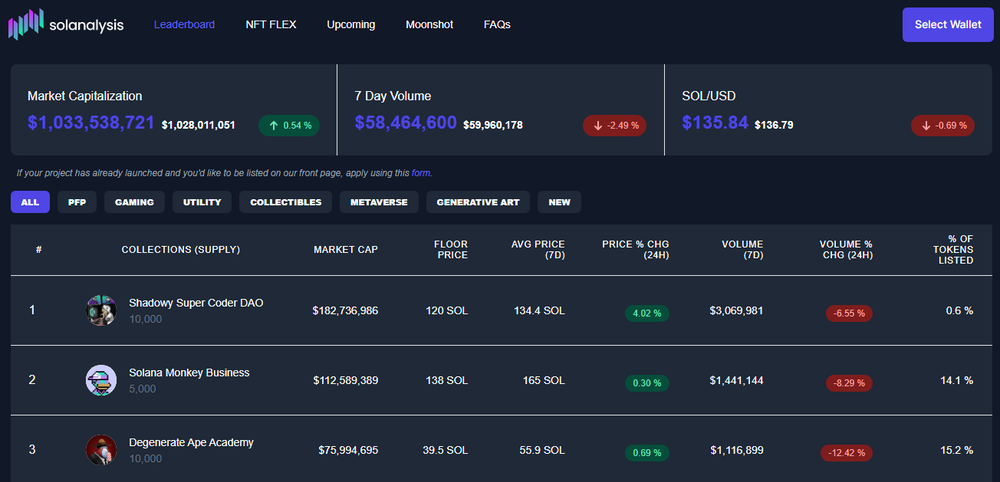Click the SOL/USD -0.69% badge
The height and width of the screenshot is (482, 1000).
point(941,125)
